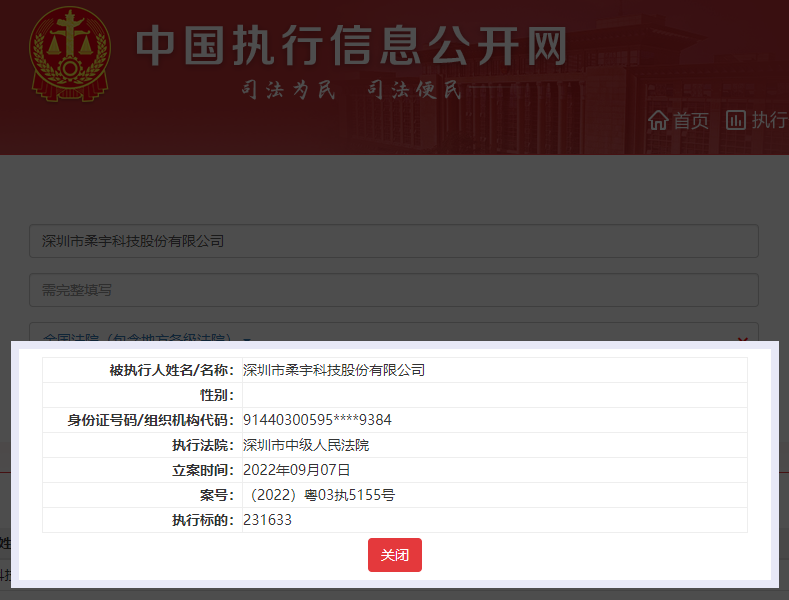
Task: Select filing date 2022年09月07日
Action: pyautogui.click(x=296, y=470)
